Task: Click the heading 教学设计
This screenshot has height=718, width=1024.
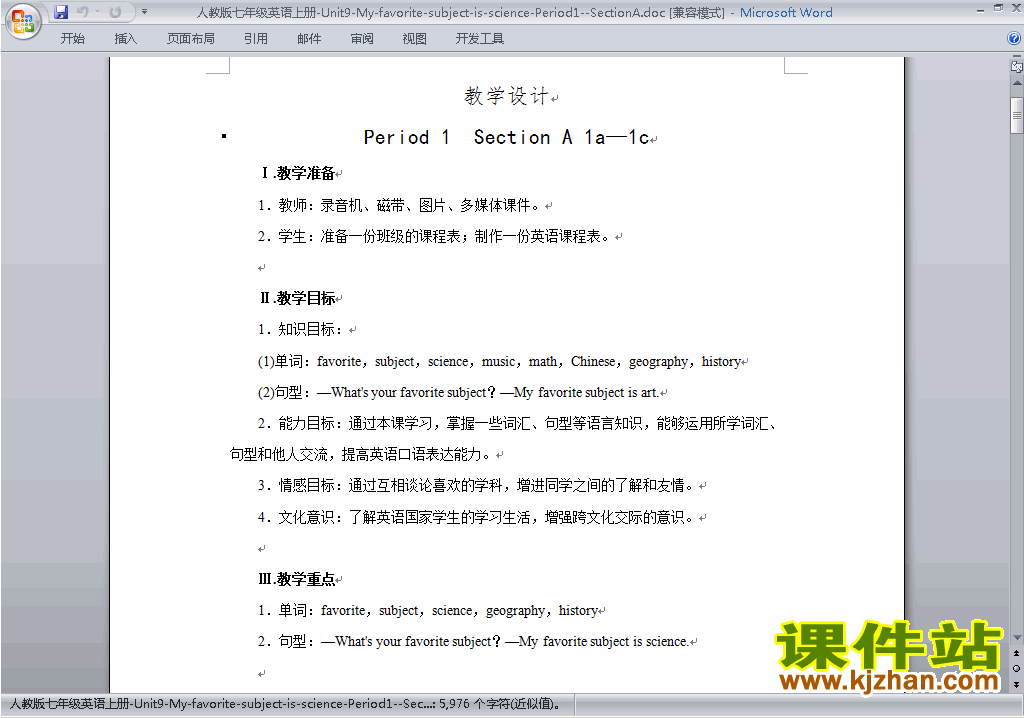Action: click(507, 95)
